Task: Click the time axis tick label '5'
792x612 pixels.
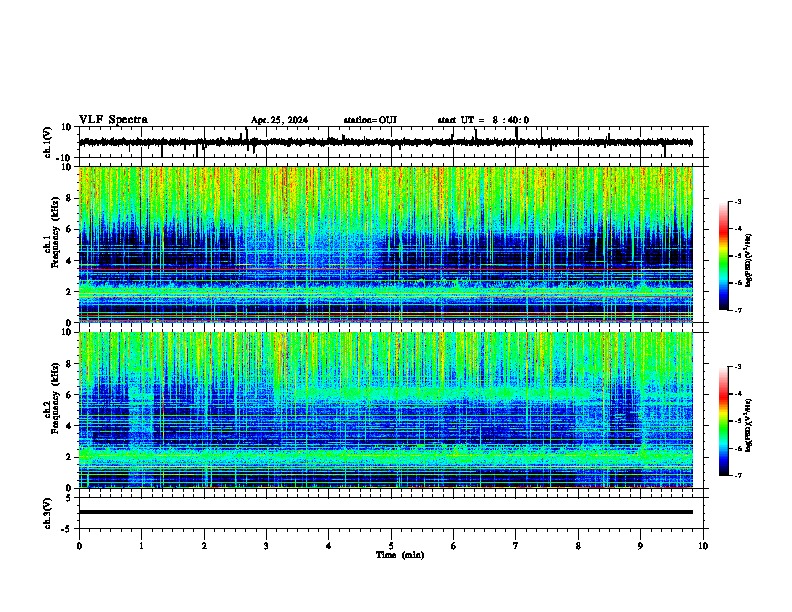Action: pyautogui.click(x=391, y=546)
